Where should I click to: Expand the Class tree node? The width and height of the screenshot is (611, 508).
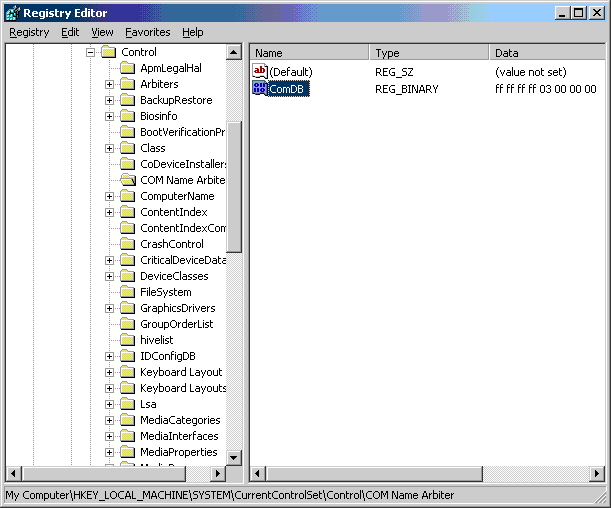click(x=109, y=148)
